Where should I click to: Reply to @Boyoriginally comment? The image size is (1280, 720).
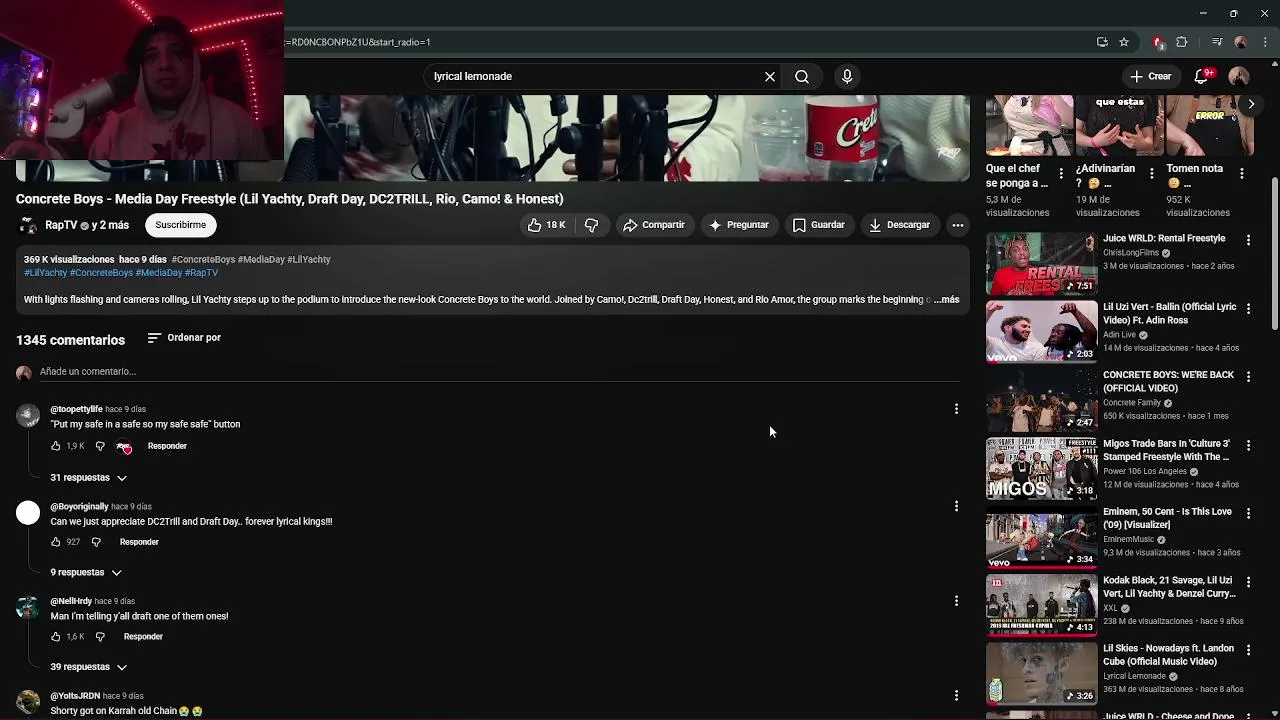click(x=139, y=542)
